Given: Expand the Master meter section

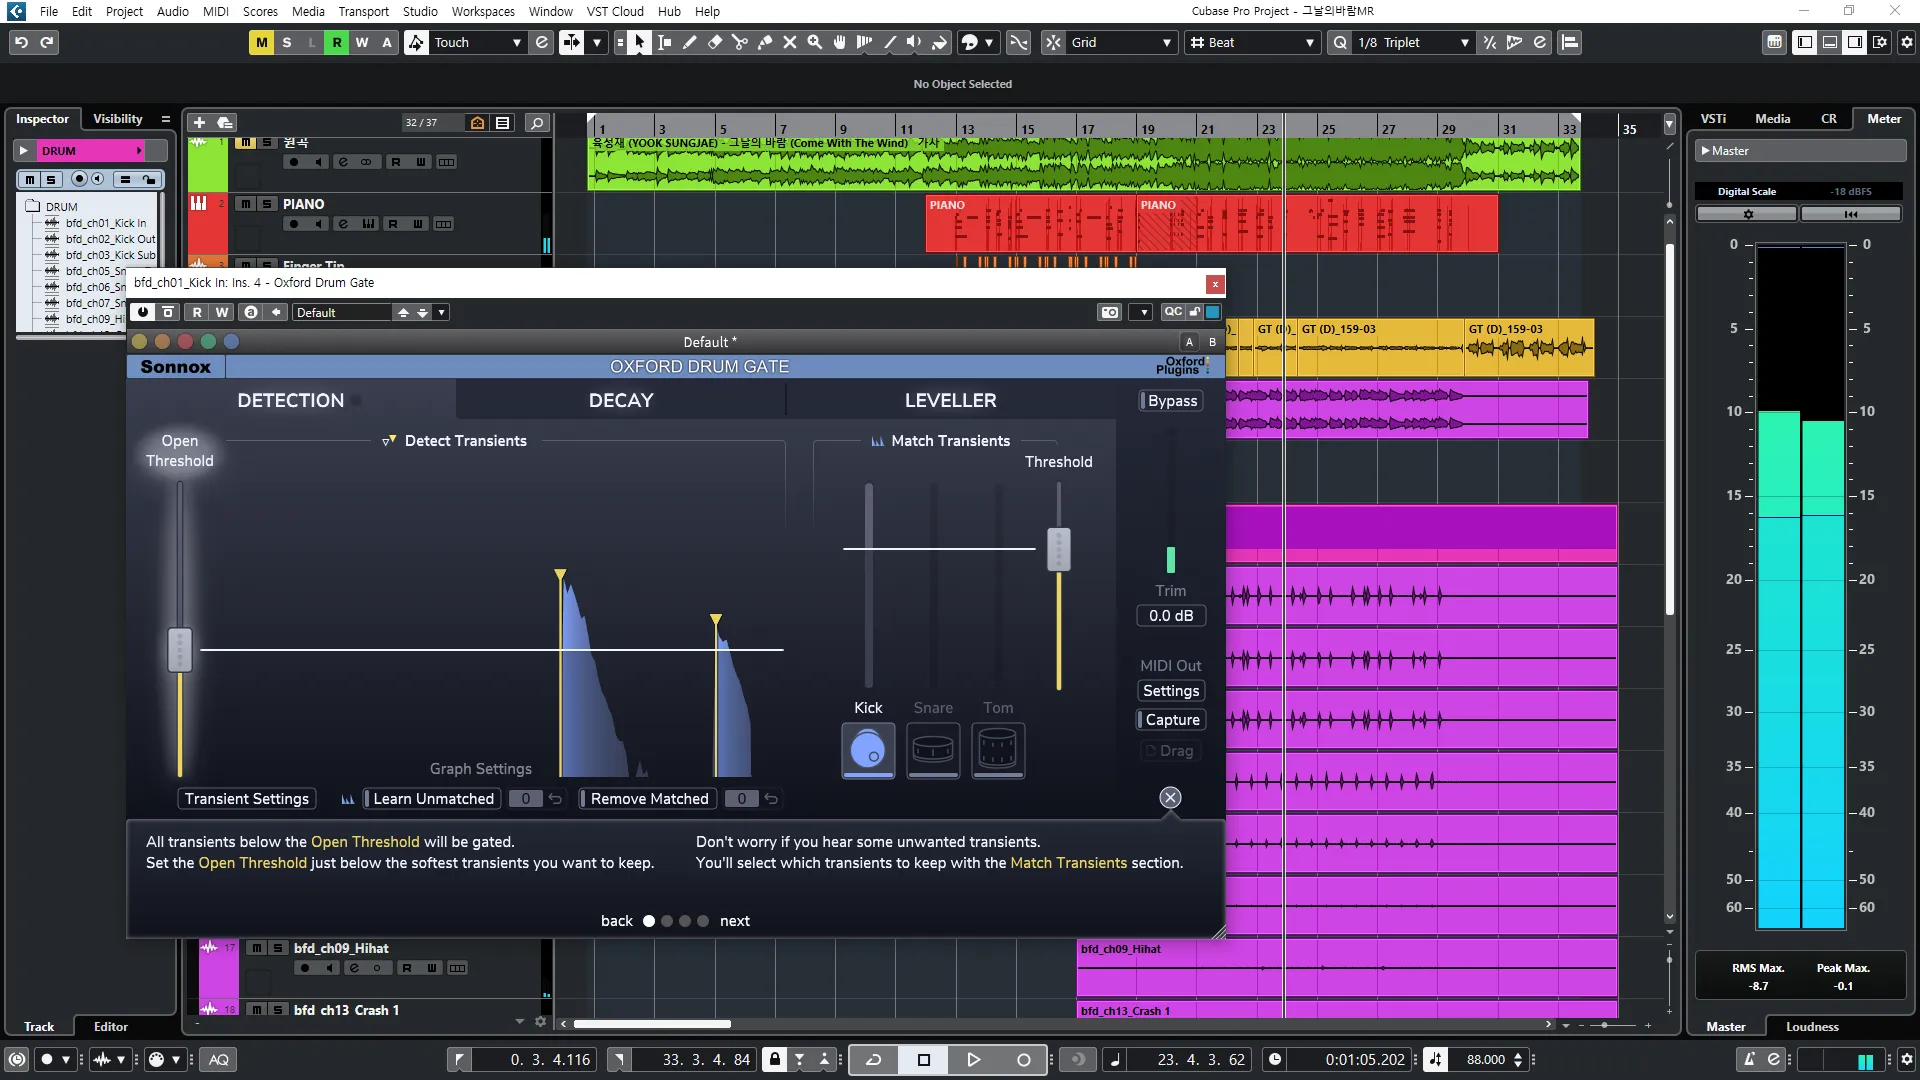Looking at the screenshot, I should pyautogui.click(x=1705, y=151).
